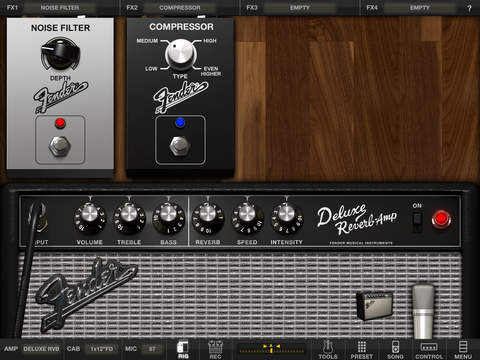Select the mini amp cabinet thumbnail

[x=374, y=305]
